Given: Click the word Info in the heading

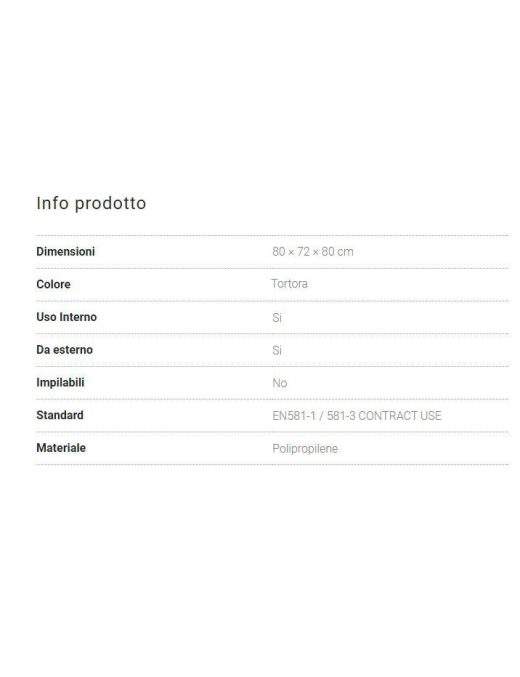Looking at the screenshot, I should (x=53, y=203).
